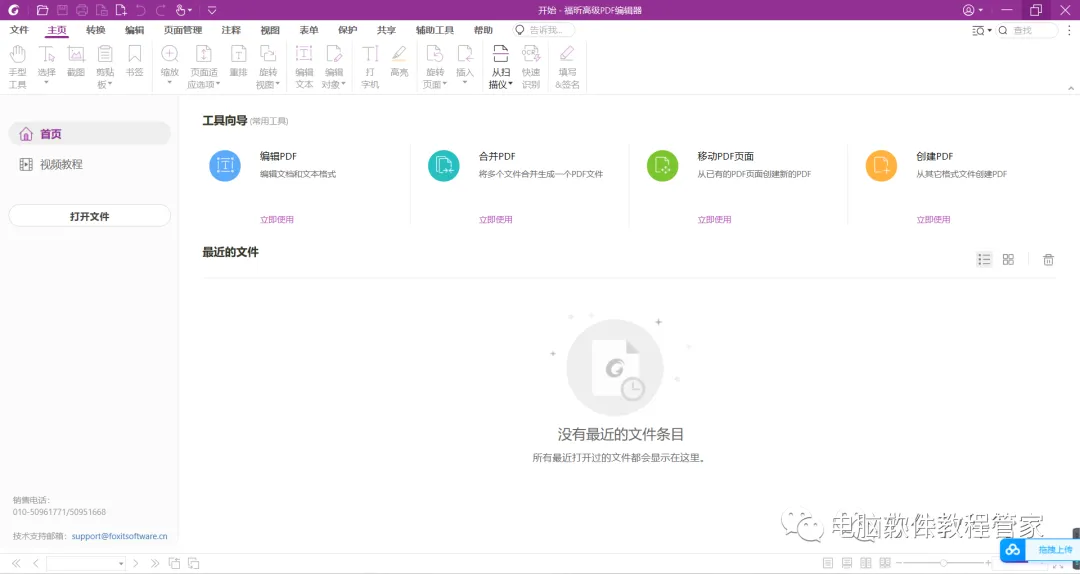
Task: Open Fill & Sign (填写&签名)
Action: click(x=568, y=68)
